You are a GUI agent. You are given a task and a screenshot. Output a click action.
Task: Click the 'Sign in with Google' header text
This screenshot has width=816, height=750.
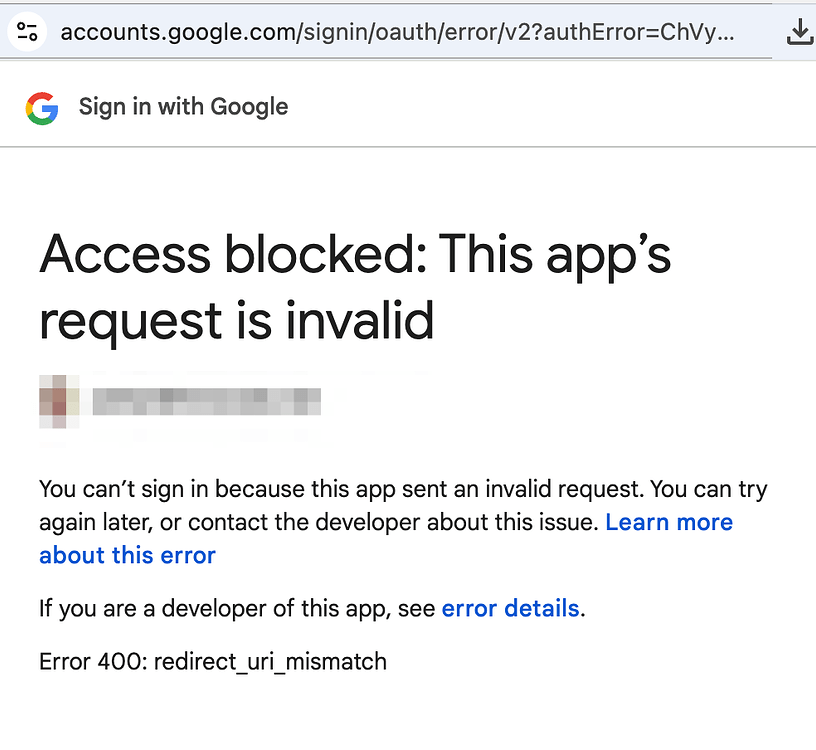click(184, 106)
